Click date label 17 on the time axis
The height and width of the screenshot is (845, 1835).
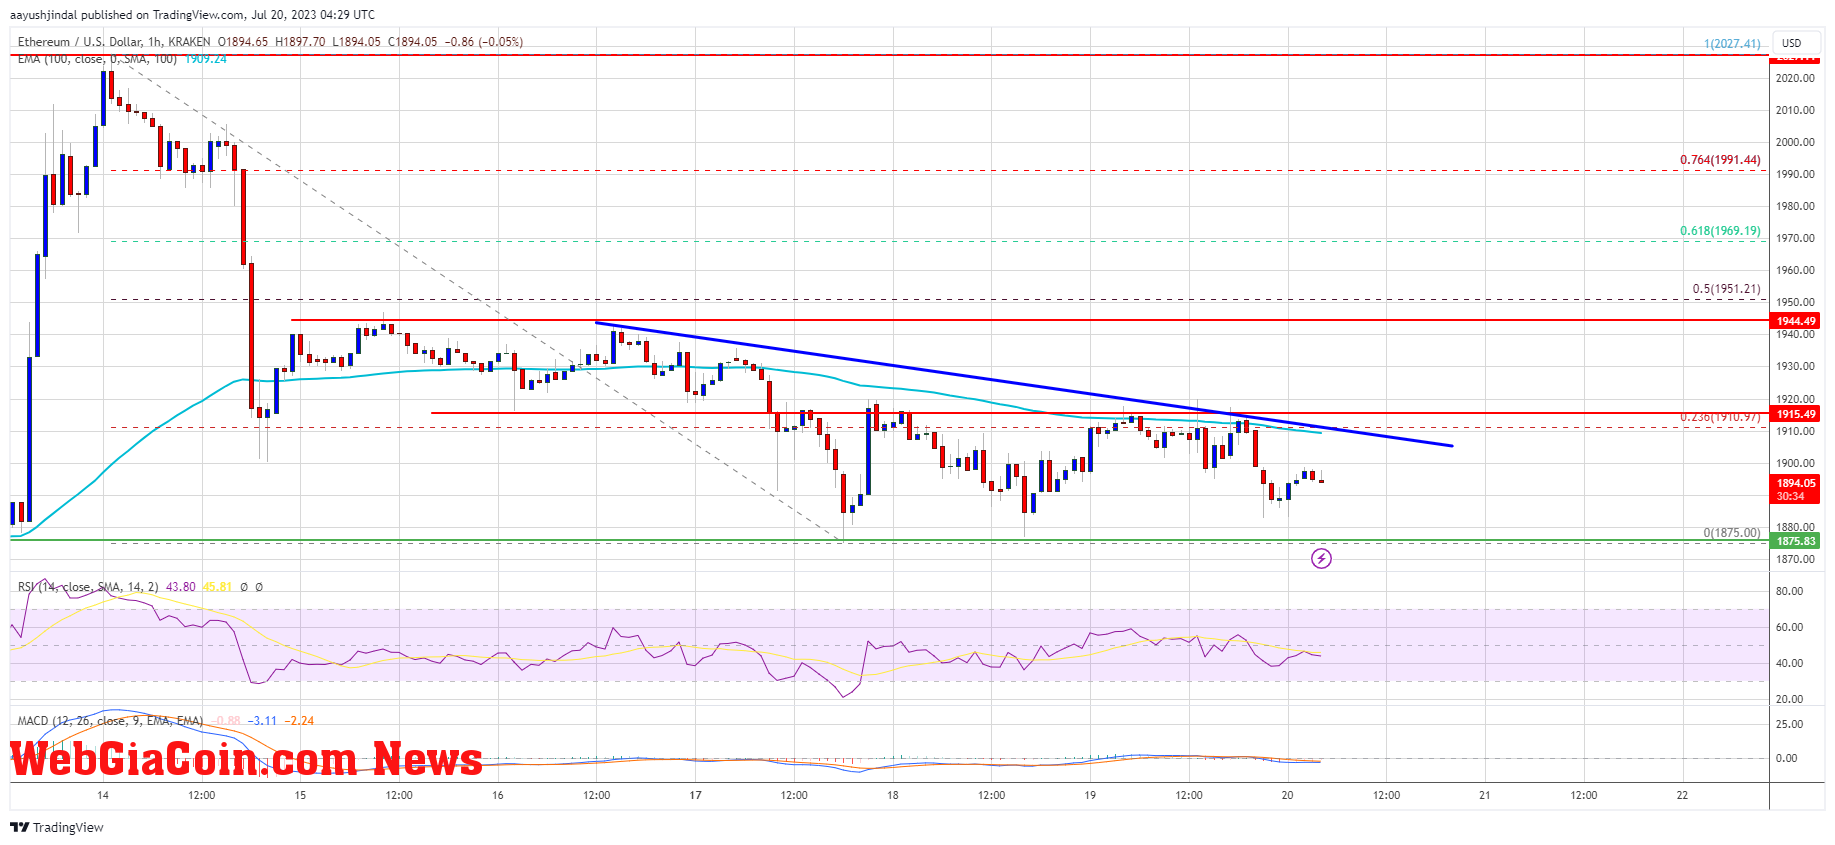[x=695, y=795]
